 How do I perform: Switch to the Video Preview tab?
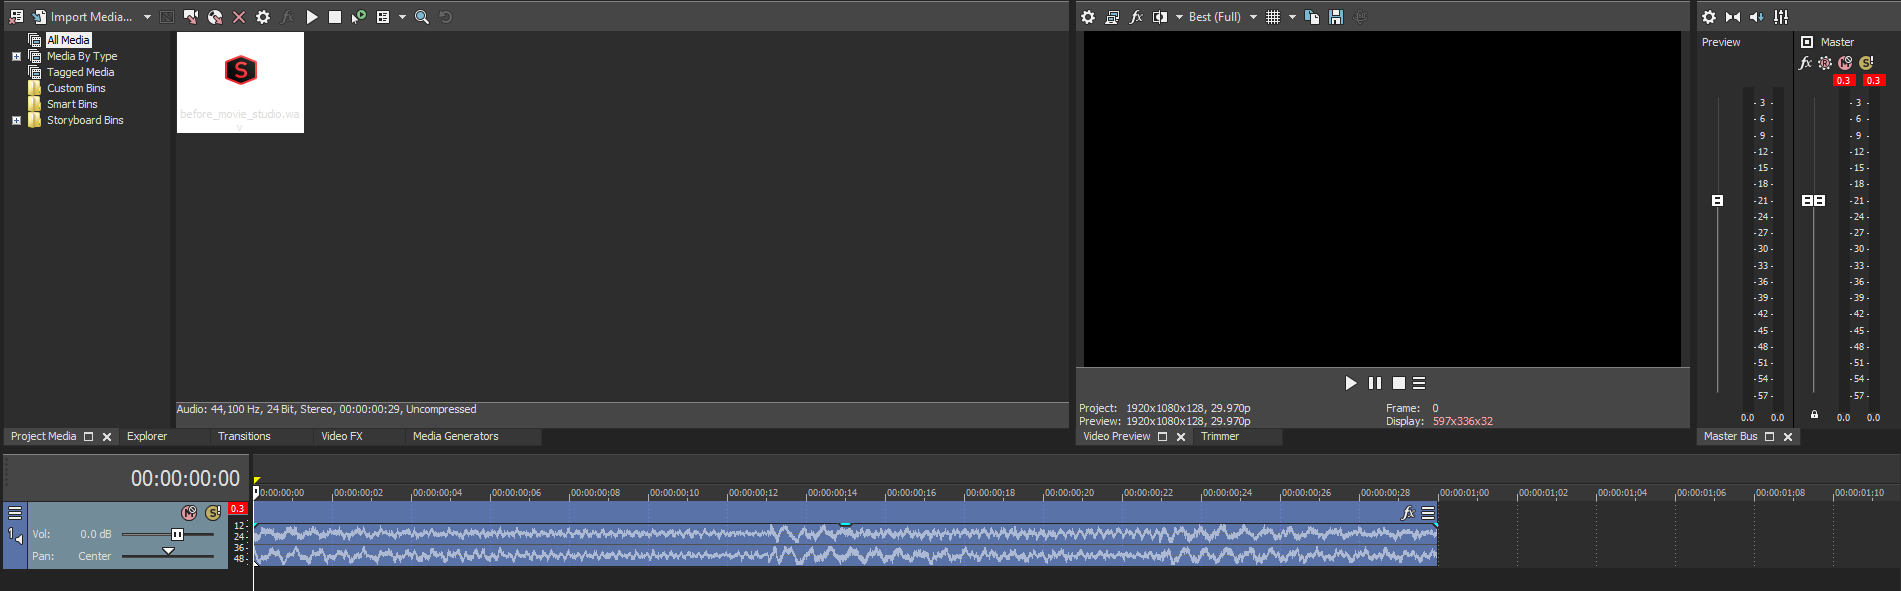pos(1116,436)
